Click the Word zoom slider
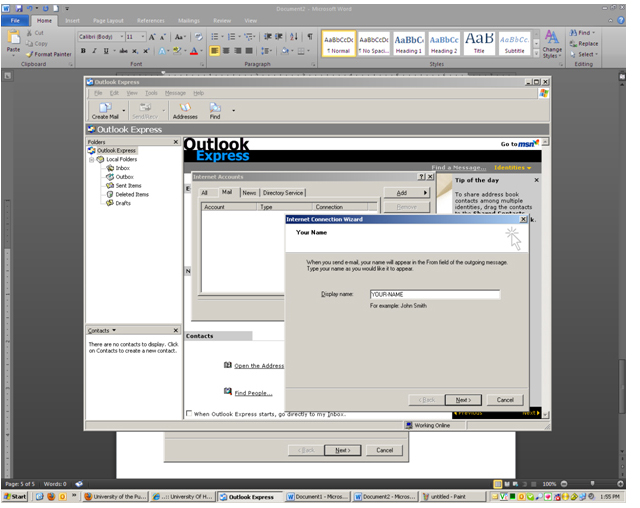The width and height of the screenshot is (640, 508). point(592,484)
